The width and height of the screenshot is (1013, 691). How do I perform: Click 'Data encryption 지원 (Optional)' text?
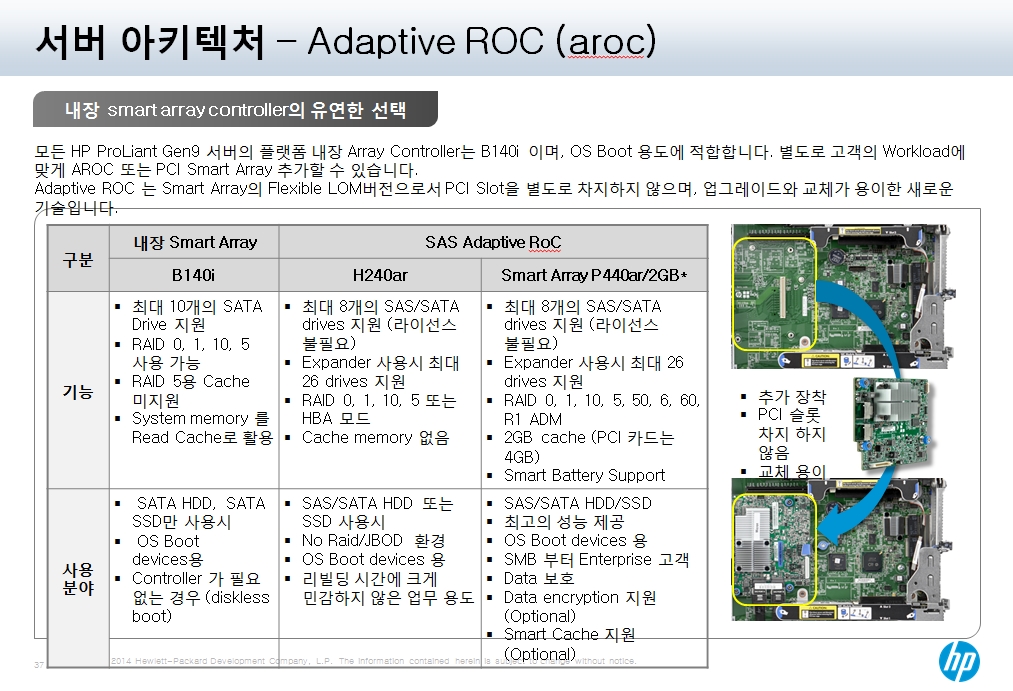580,606
